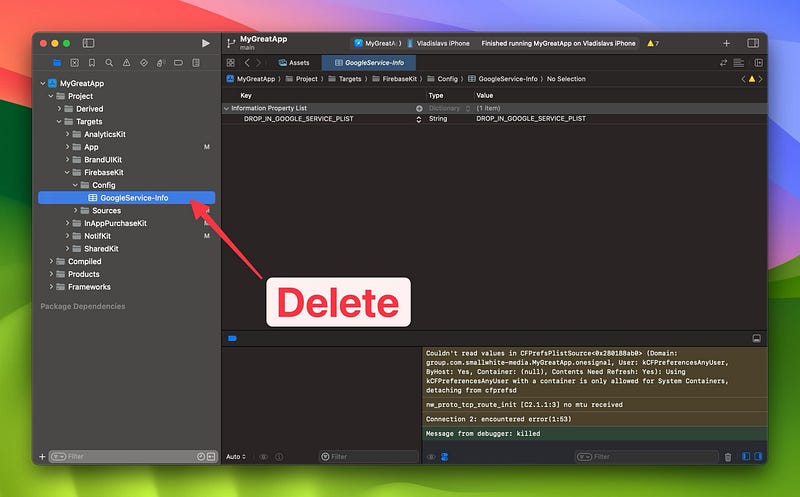The width and height of the screenshot is (800, 497).
Task: Toggle the console pane button
Action: (758, 456)
